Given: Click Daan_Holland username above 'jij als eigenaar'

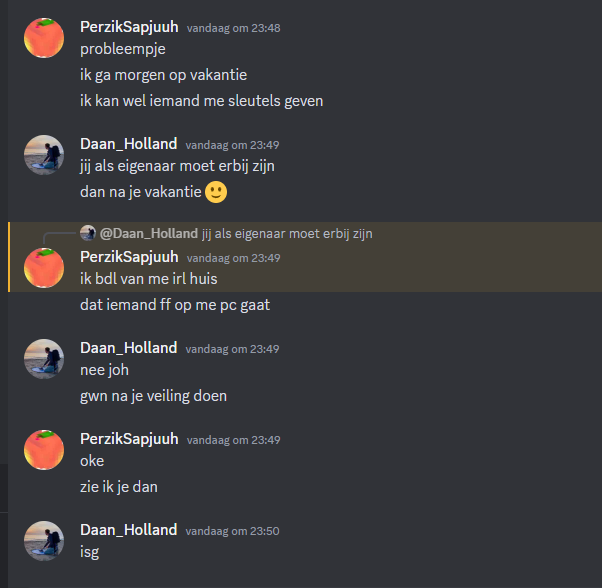Looking at the screenshot, I should (128, 144).
